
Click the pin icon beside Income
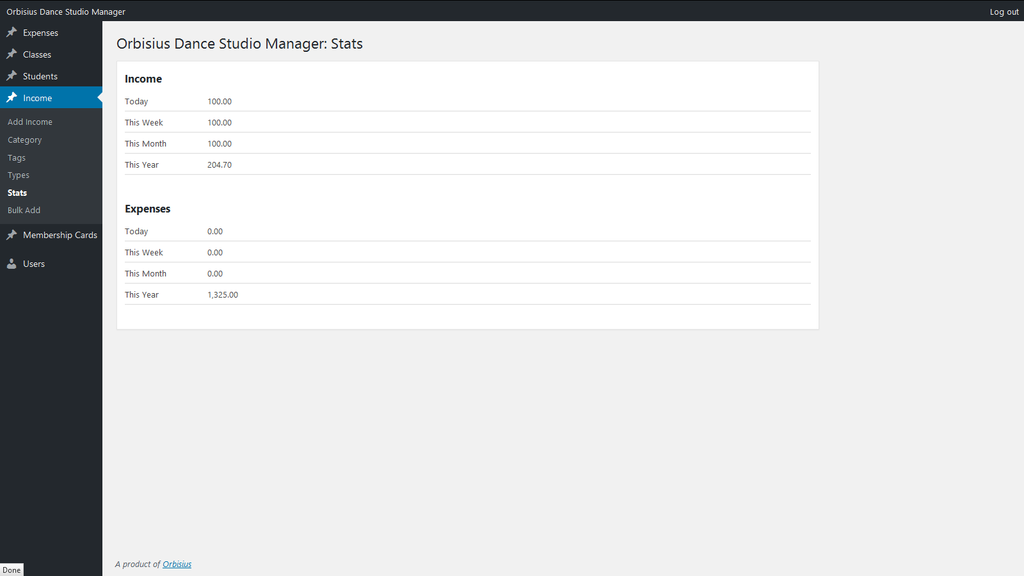point(12,97)
